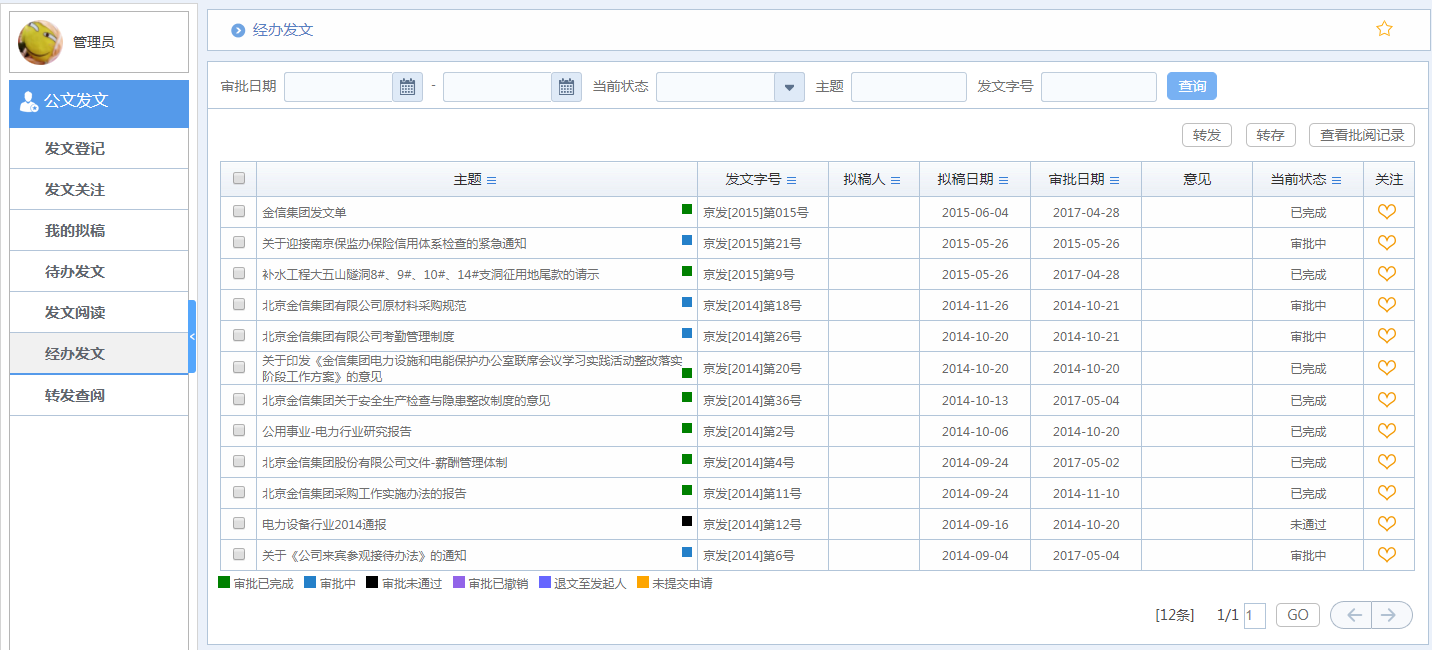Image resolution: width=1432 pixels, height=650 pixels.
Task: Open the sort menu on the 主题 column header
Action: click(x=492, y=178)
